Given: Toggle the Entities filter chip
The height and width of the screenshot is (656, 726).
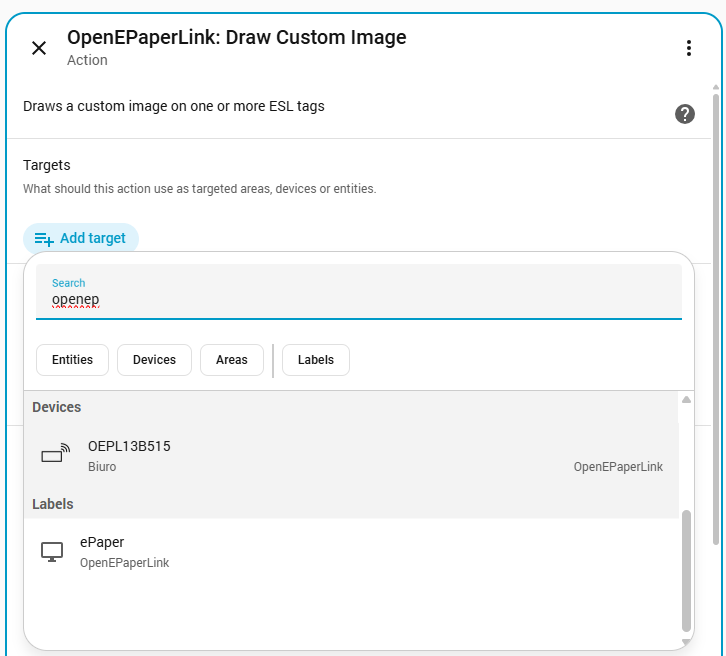Looking at the screenshot, I should point(72,360).
